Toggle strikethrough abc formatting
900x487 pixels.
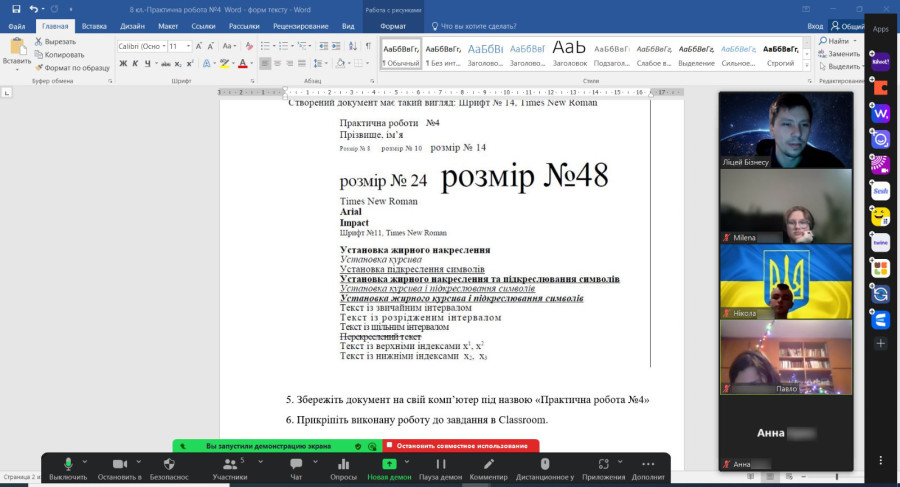165,63
